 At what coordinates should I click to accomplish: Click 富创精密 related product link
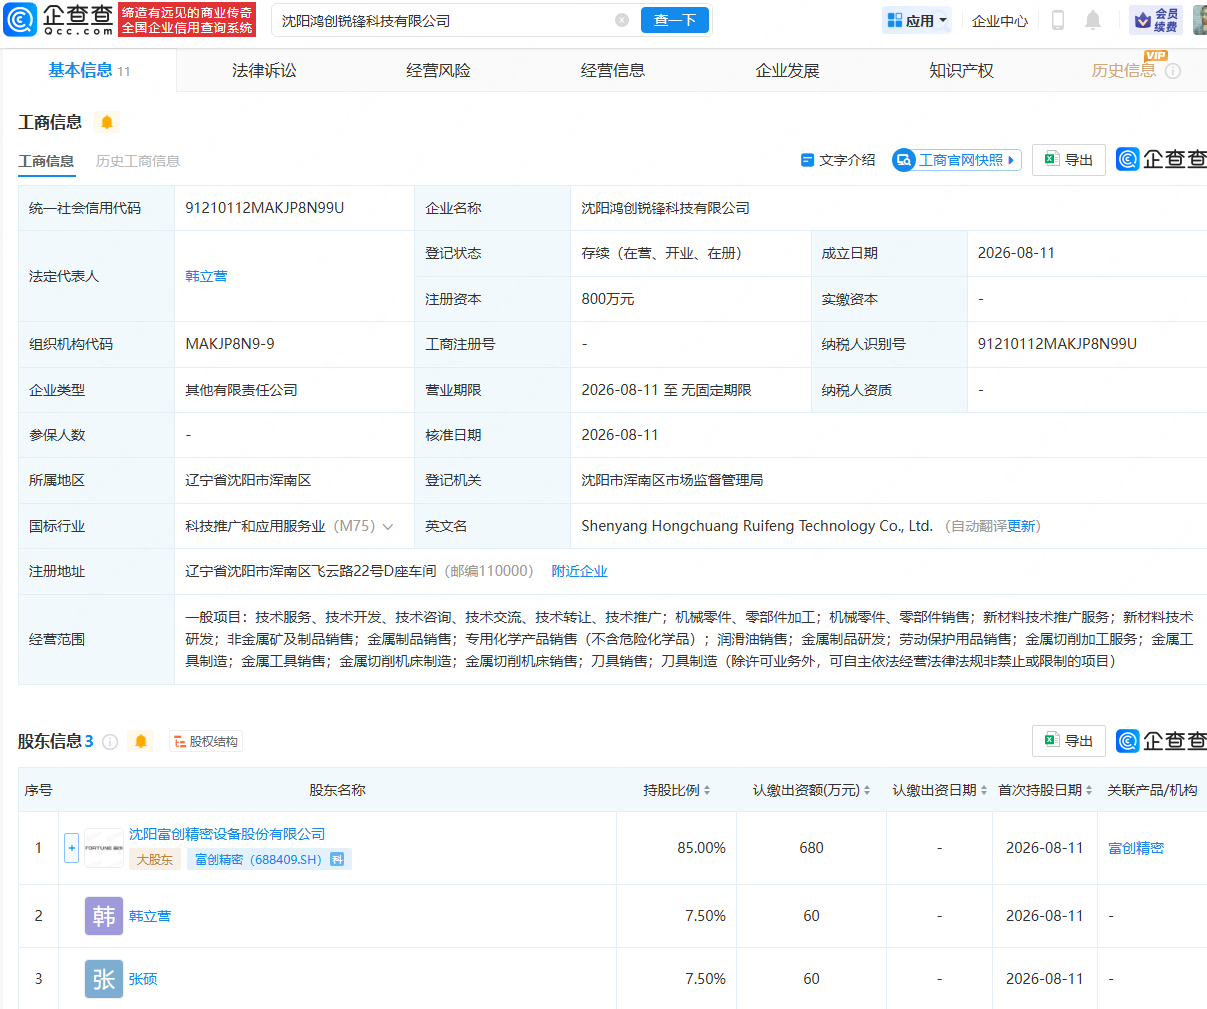pyautogui.click(x=1136, y=848)
